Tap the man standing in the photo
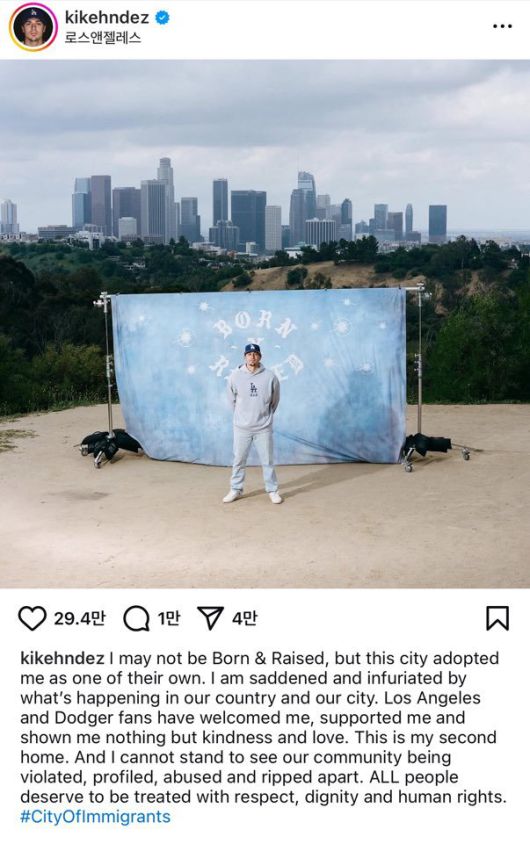This screenshot has width=530, height=844. pos(253,423)
